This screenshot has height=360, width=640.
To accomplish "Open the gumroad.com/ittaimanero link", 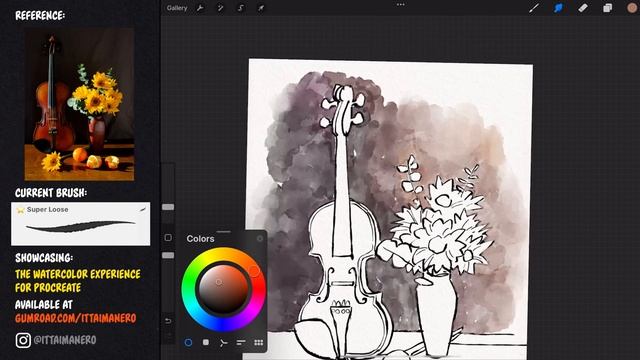I will (x=76, y=318).
